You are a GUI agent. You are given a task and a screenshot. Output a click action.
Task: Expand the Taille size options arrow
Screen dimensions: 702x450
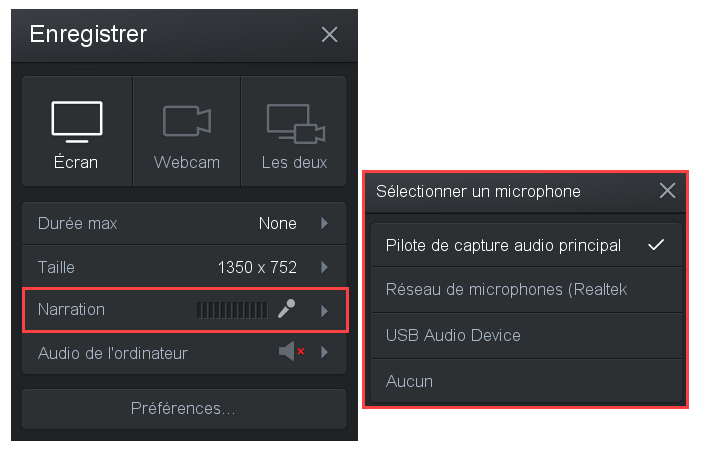tap(325, 267)
